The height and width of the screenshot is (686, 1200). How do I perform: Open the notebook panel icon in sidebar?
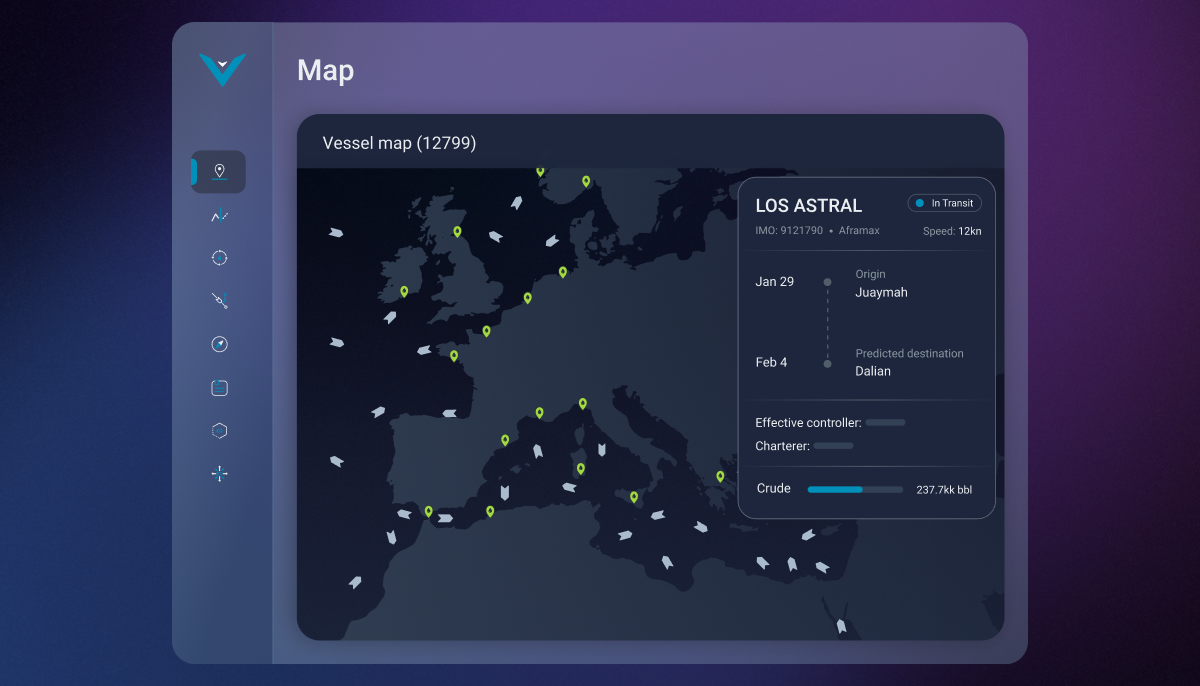219,387
